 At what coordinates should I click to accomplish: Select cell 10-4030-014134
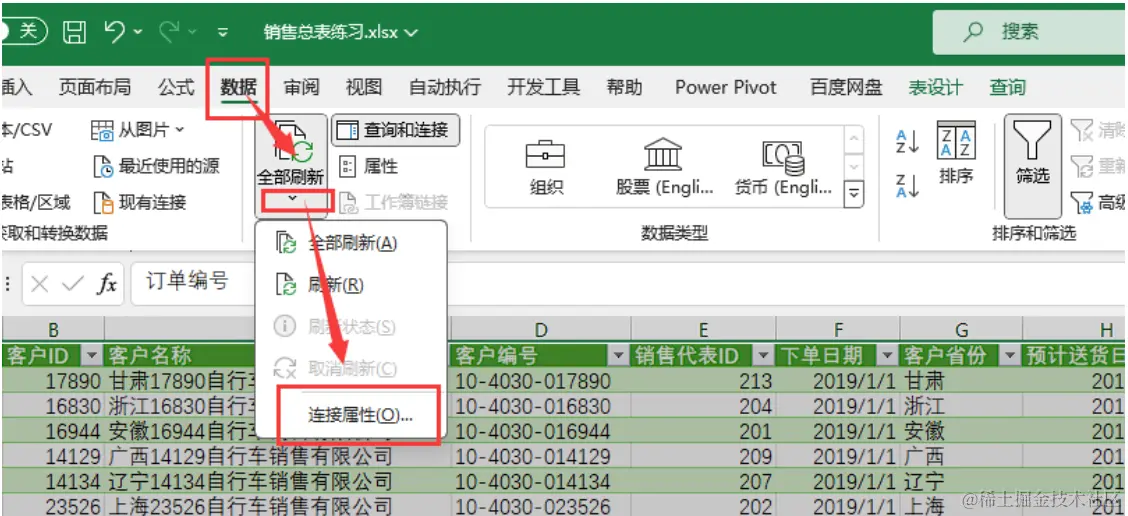(541, 481)
